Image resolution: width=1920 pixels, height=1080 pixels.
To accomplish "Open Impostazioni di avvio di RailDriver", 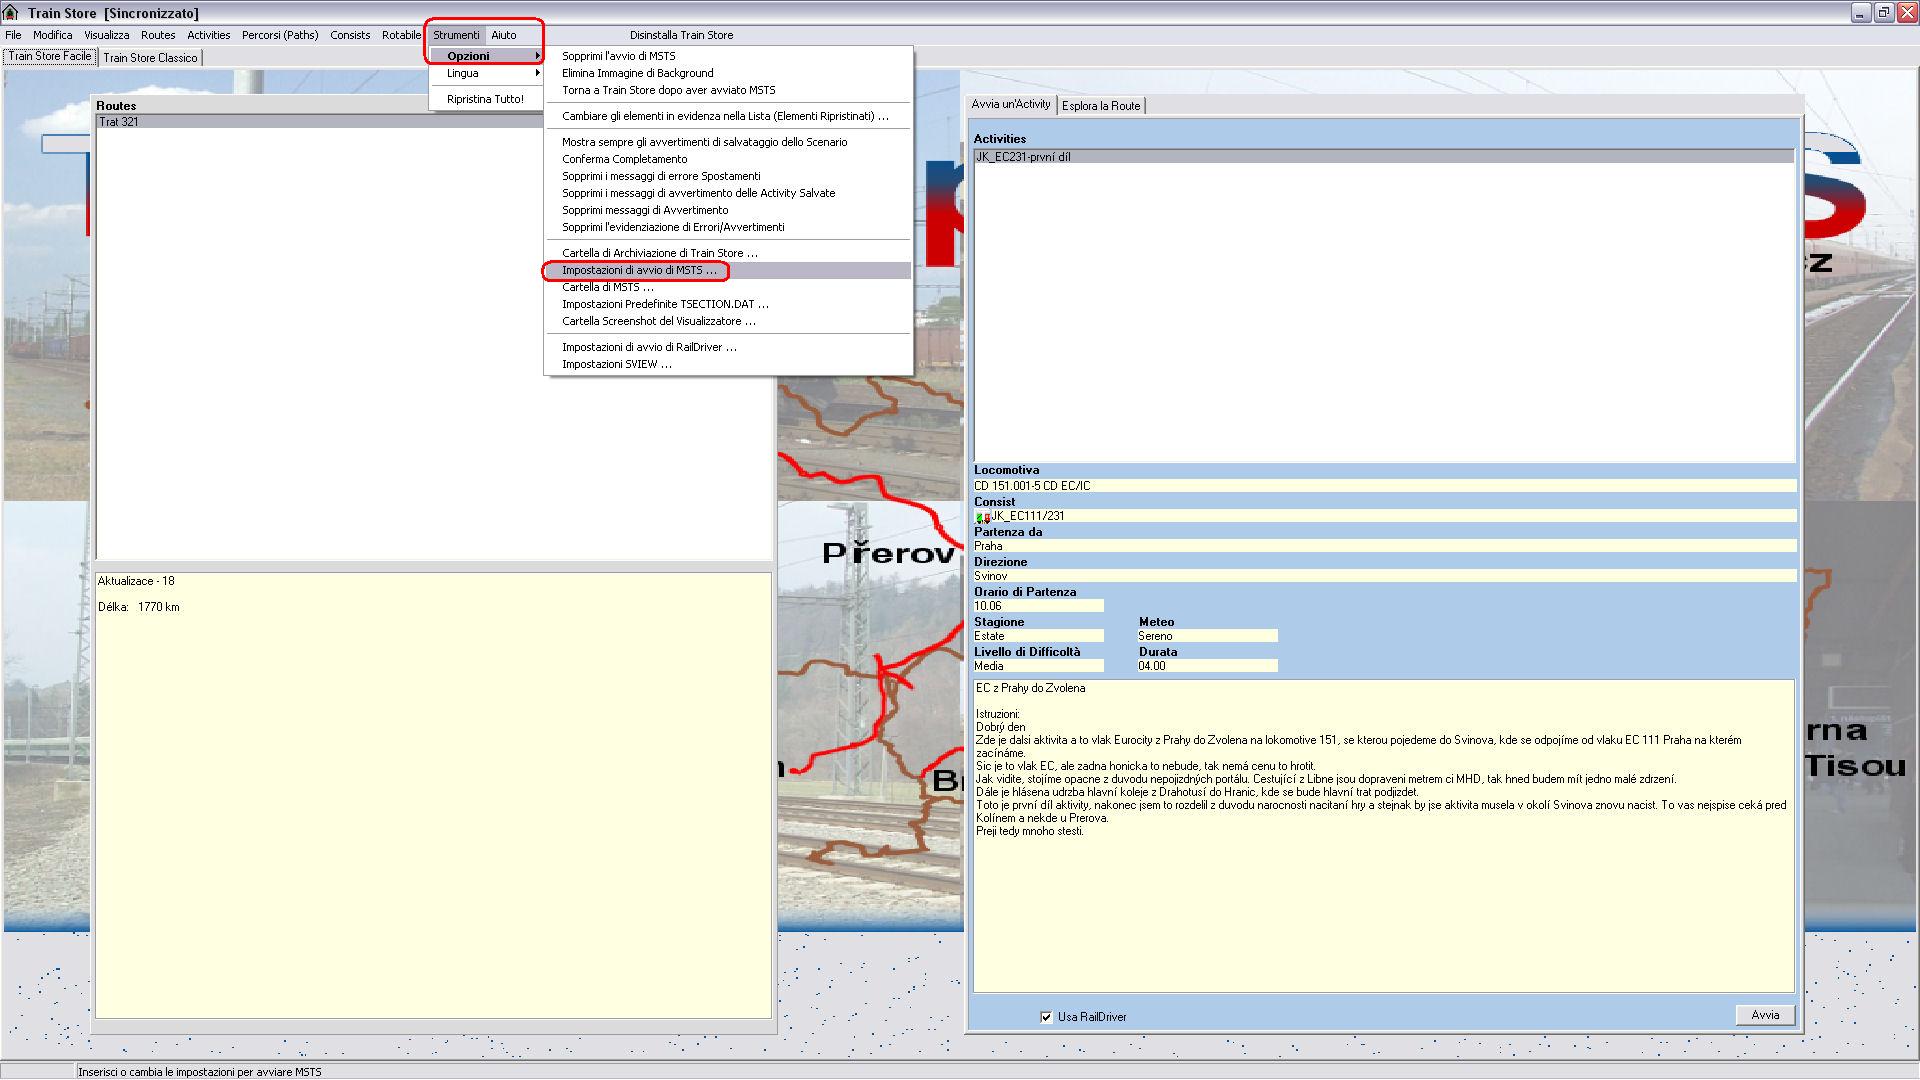I will coord(728,347).
